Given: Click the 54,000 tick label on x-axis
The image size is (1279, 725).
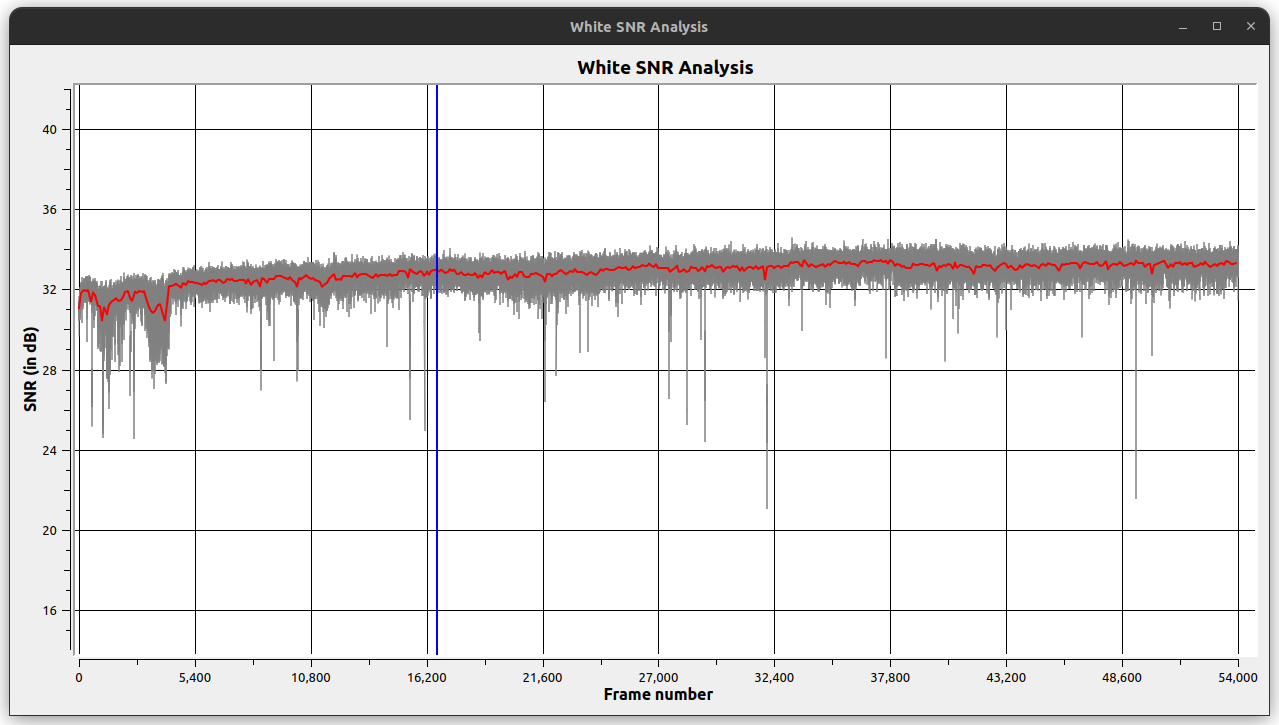Looking at the screenshot, I should click(x=1238, y=677).
